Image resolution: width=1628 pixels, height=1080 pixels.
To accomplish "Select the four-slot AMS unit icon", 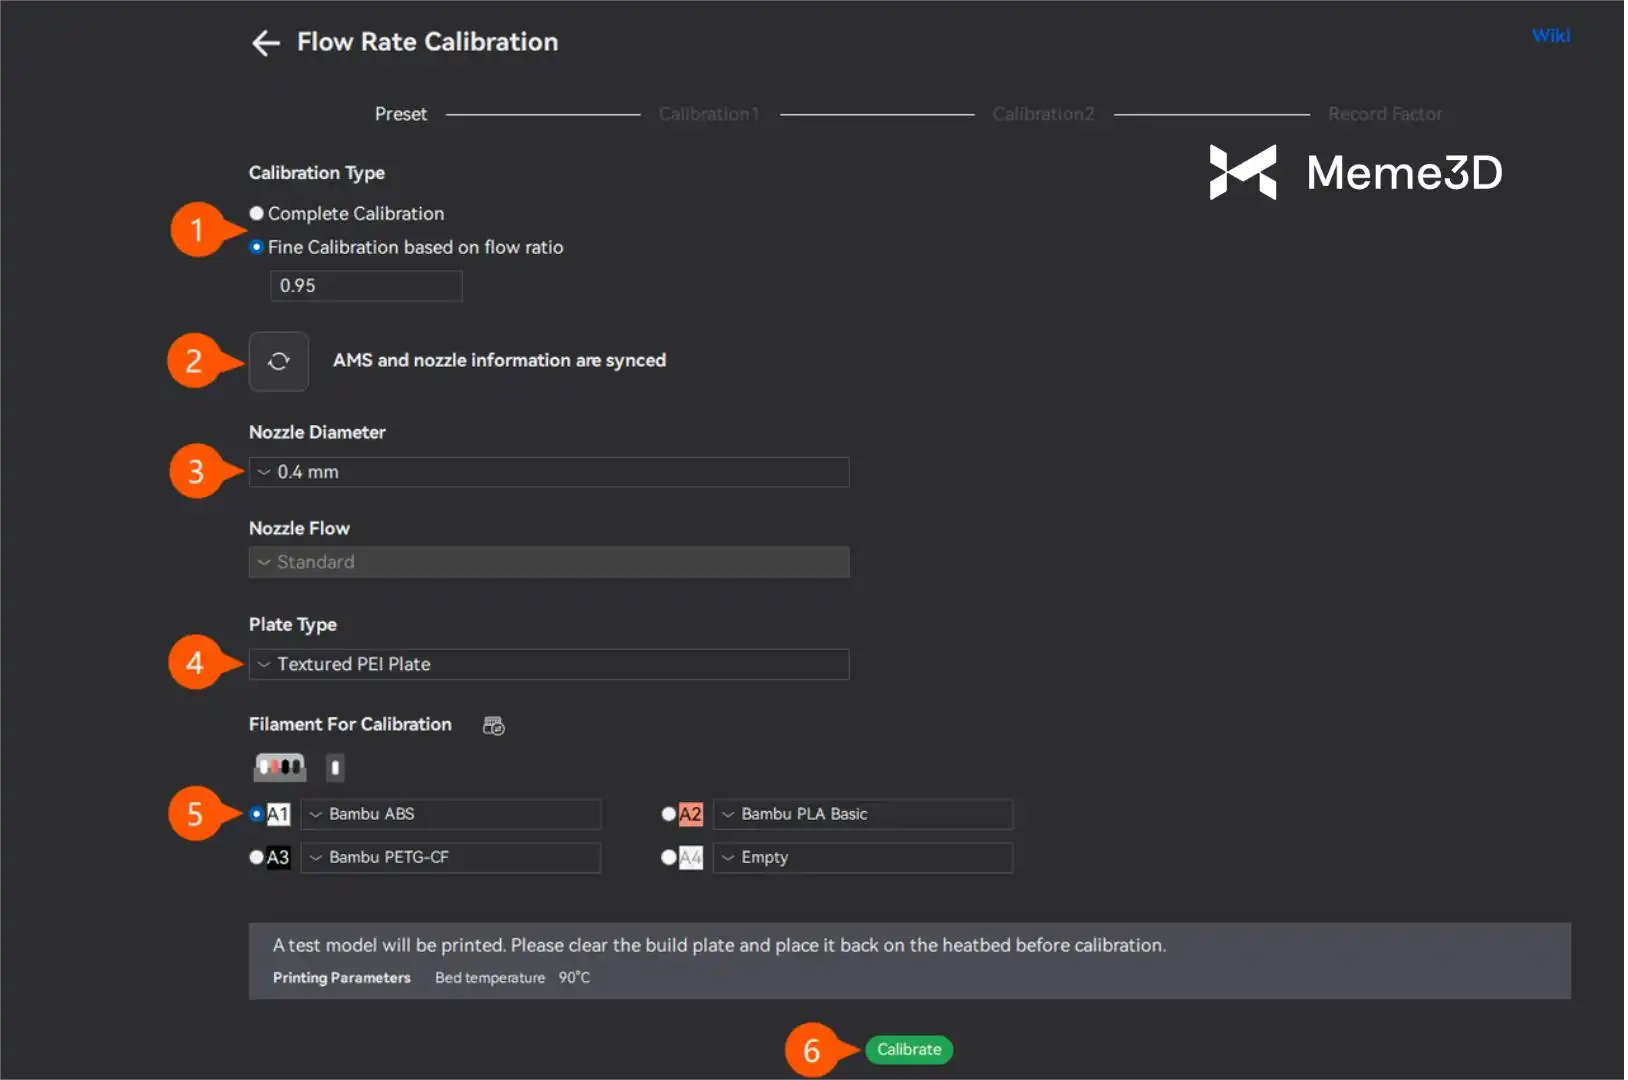I will [x=280, y=767].
